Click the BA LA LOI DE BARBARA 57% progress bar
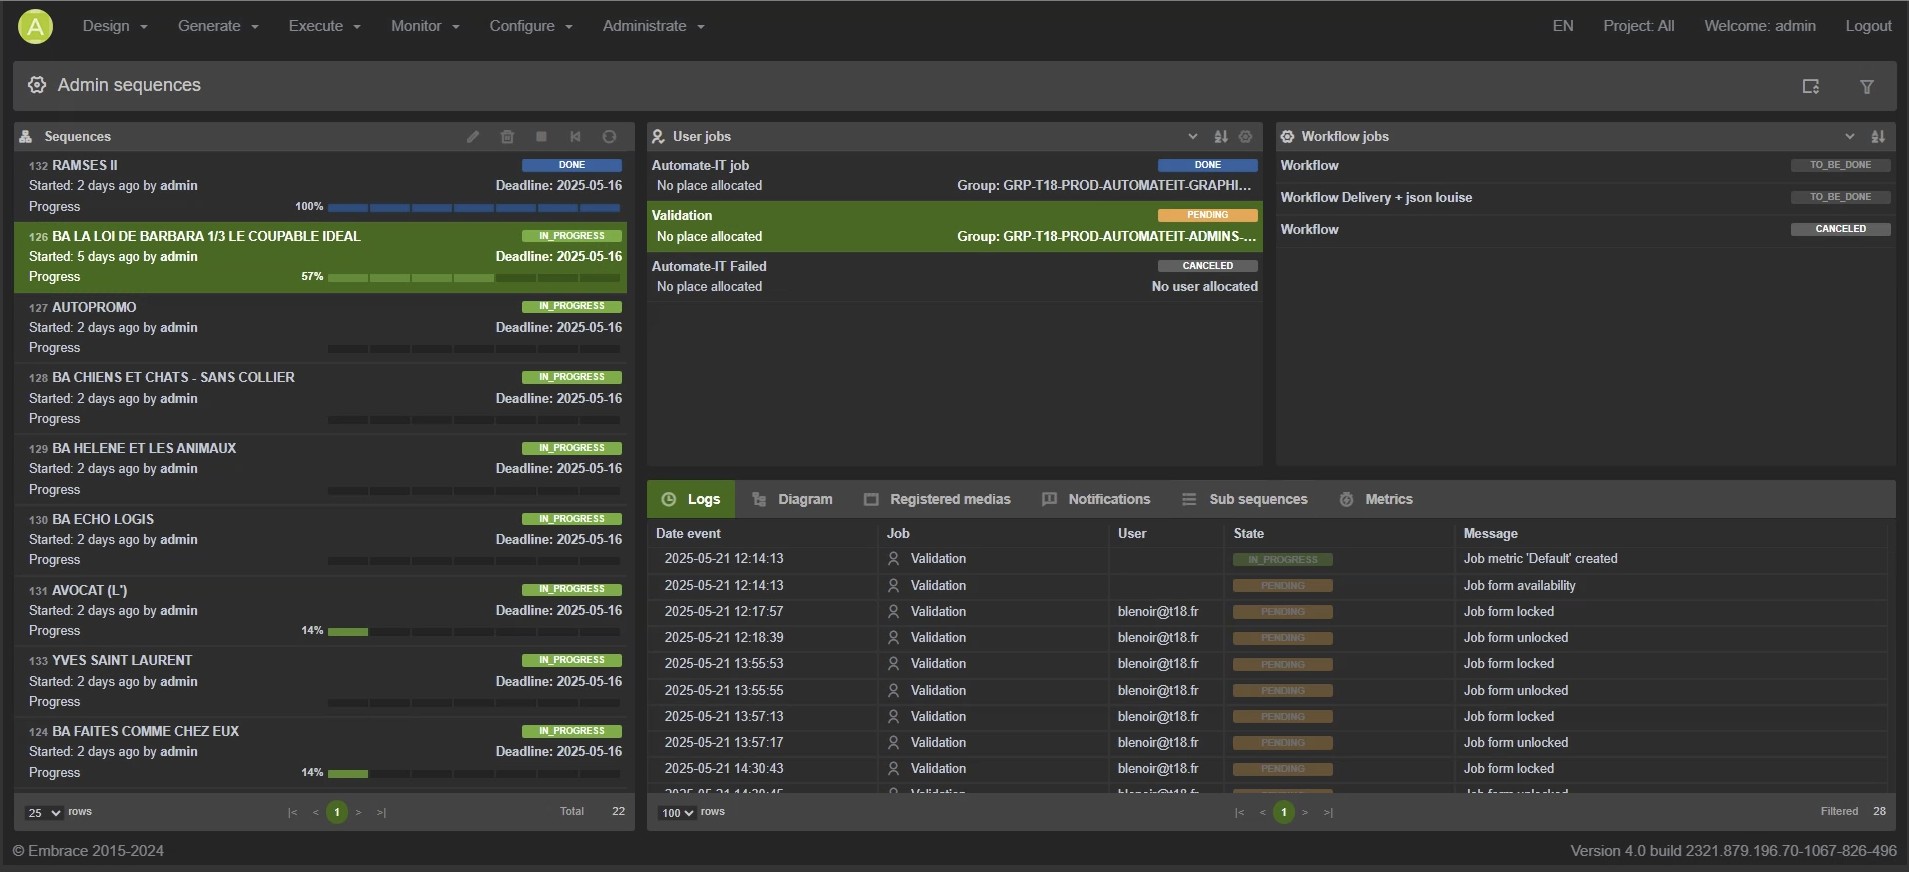The image size is (1909, 872). (x=474, y=278)
